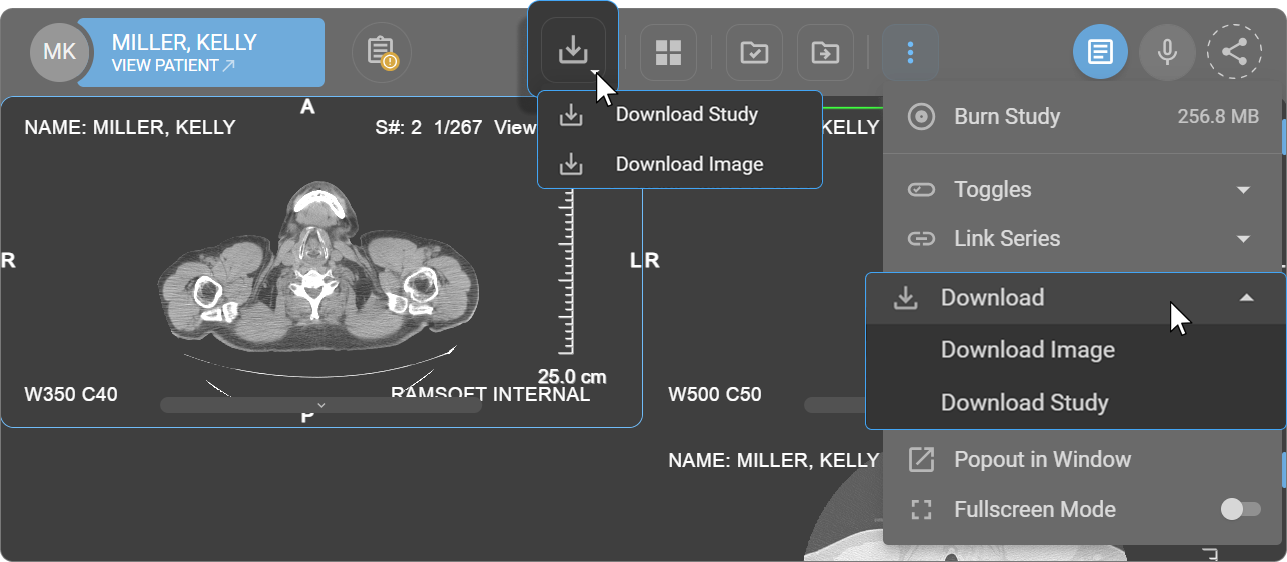This screenshot has width=1287, height=562.
Task: Click the Link Series chain icon
Action: 921,239
